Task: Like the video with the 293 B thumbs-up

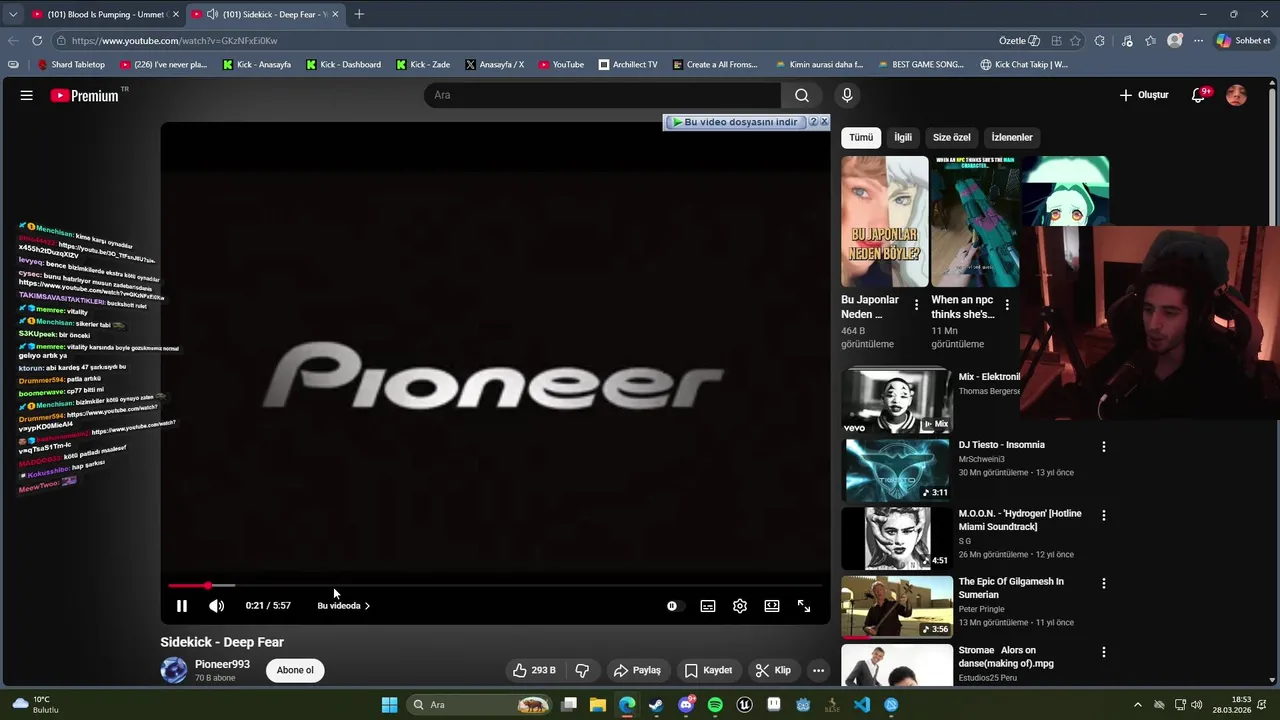Action: 535,670
